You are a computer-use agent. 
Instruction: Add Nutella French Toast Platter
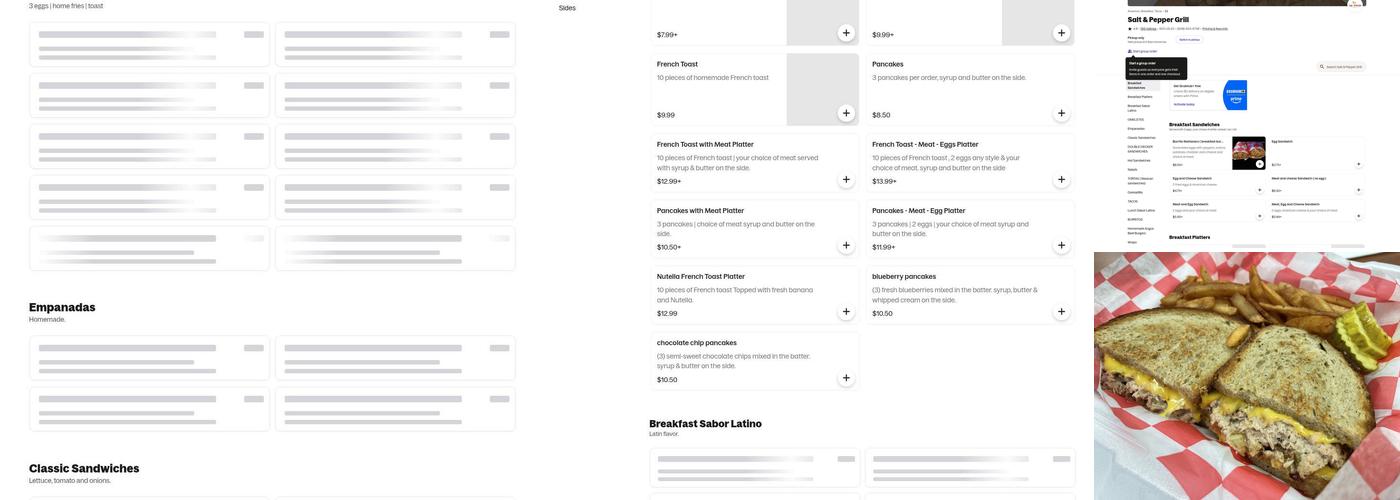tap(846, 312)
